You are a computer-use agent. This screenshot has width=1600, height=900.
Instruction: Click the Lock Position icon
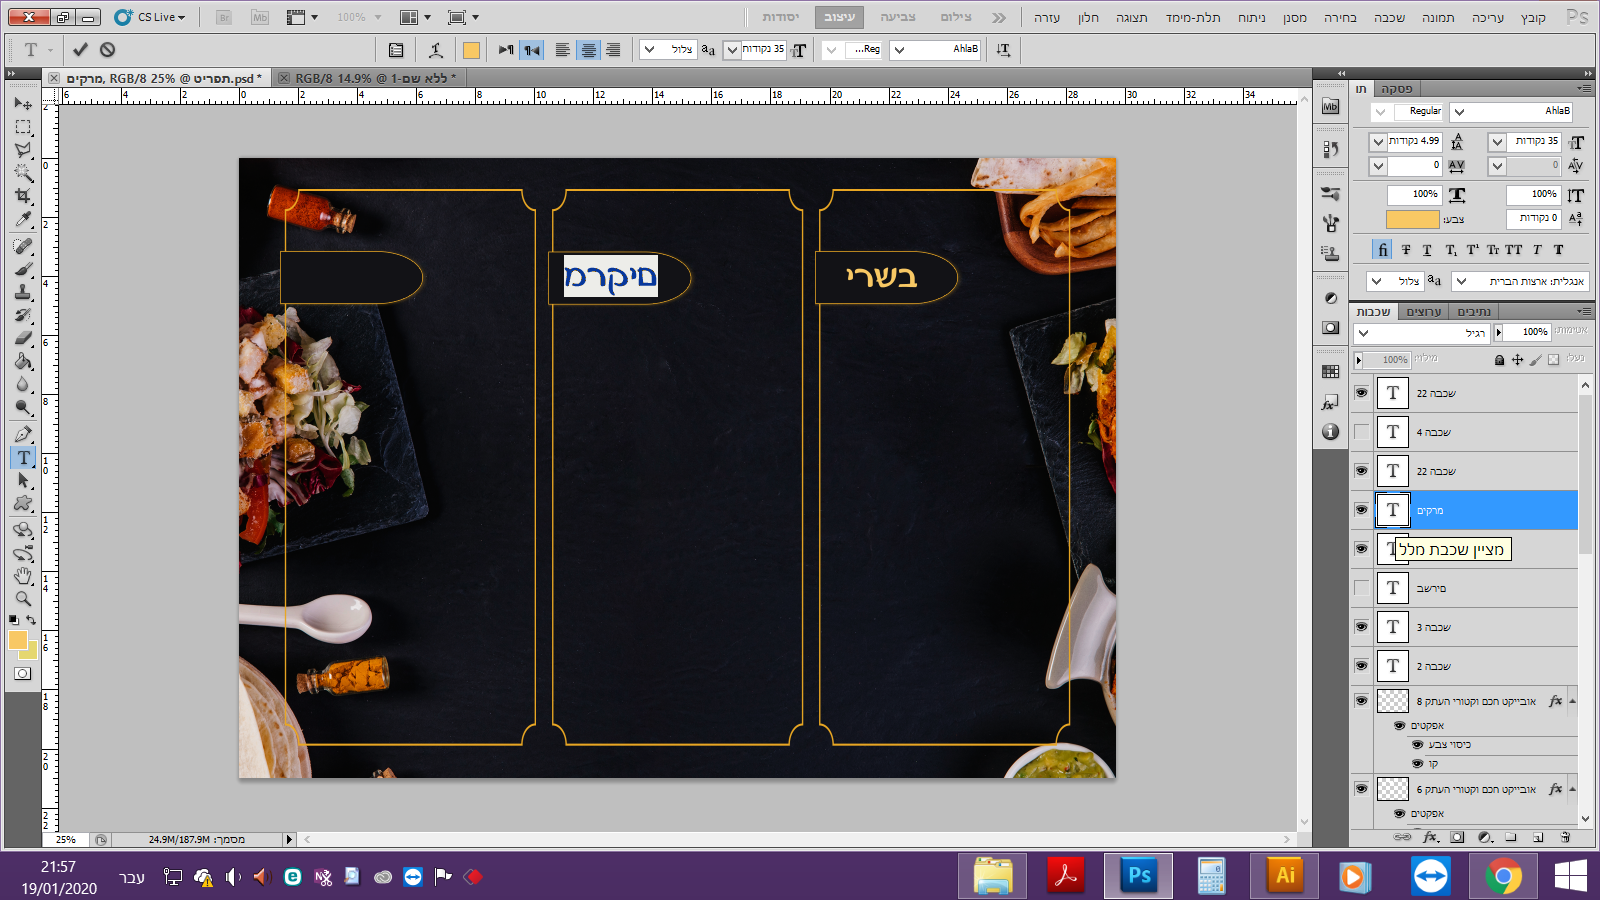pos(1517,360)
